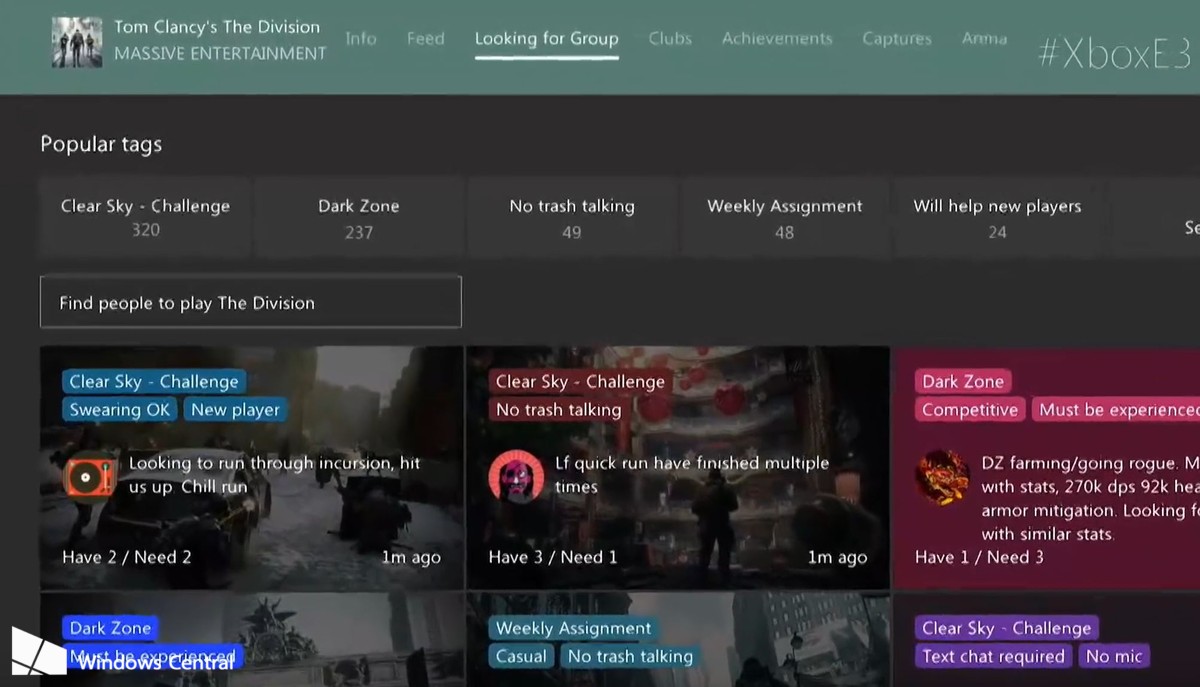1200x687 pixels.
Task: Click the red No trash talking tag
Action: pyautogui.click(x=558, y=409)
